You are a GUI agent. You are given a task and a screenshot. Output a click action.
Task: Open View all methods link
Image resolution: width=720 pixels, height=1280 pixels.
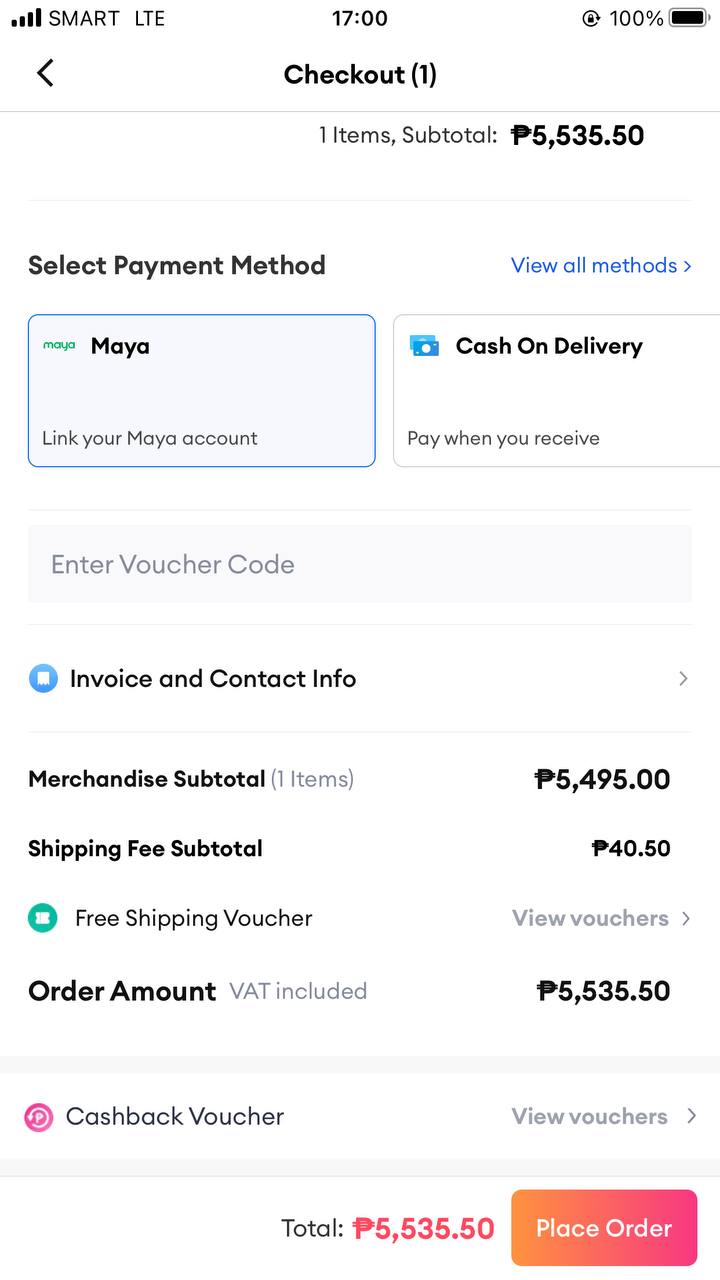pyautogui.click(x=601, y=265)
